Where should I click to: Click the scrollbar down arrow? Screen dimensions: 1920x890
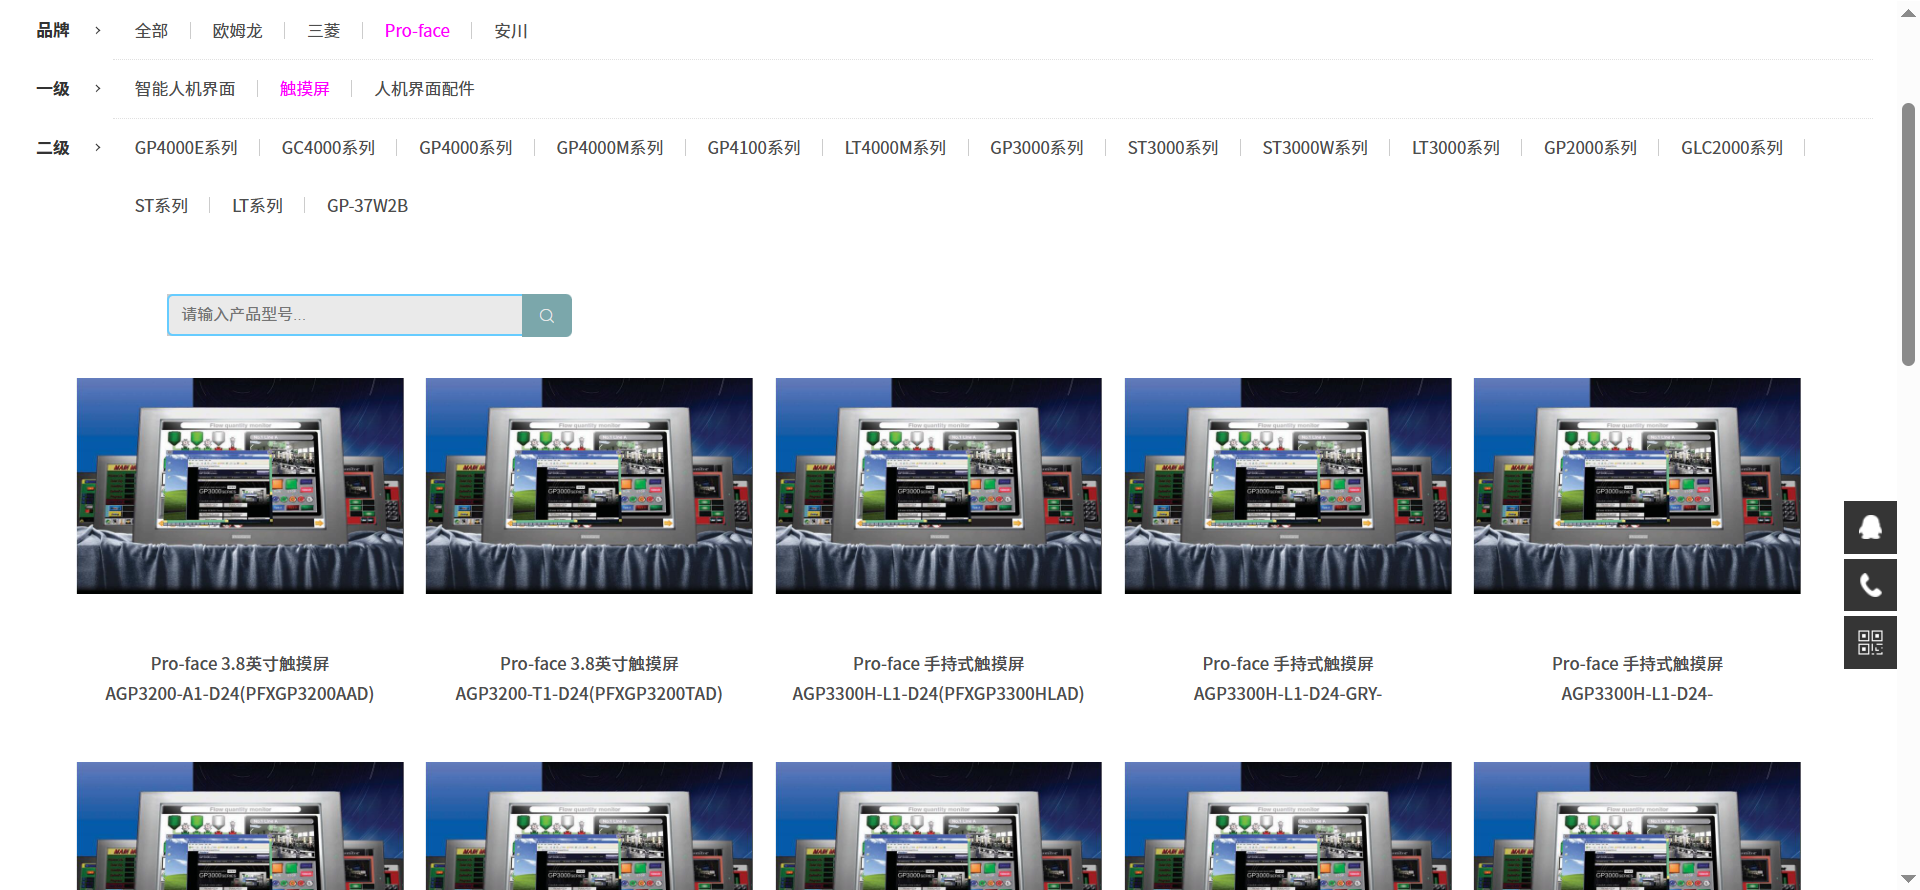(x=1908, y=878)
